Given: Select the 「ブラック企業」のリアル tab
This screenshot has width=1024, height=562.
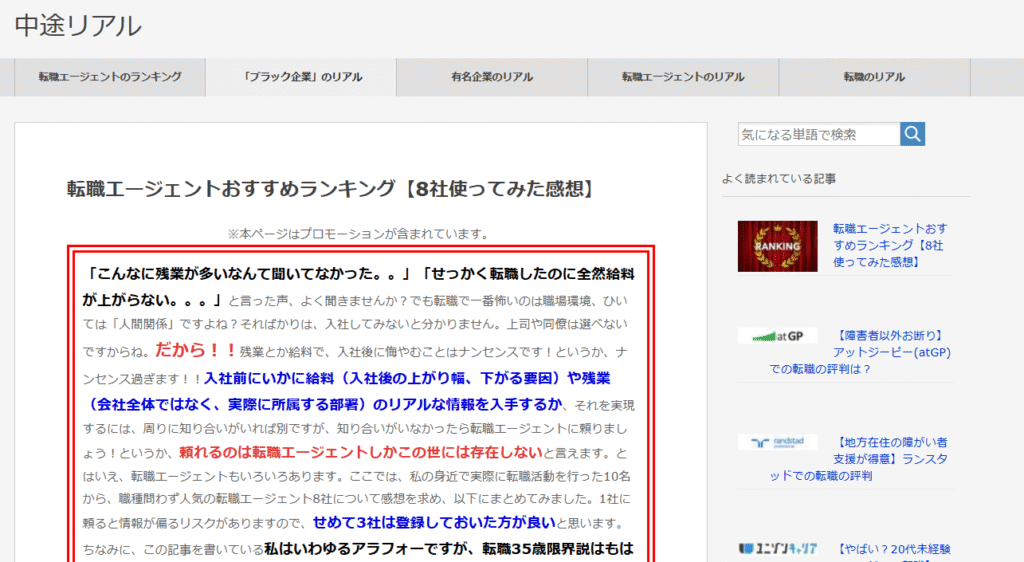Looking at the screenshot, I should pos(301,77).
